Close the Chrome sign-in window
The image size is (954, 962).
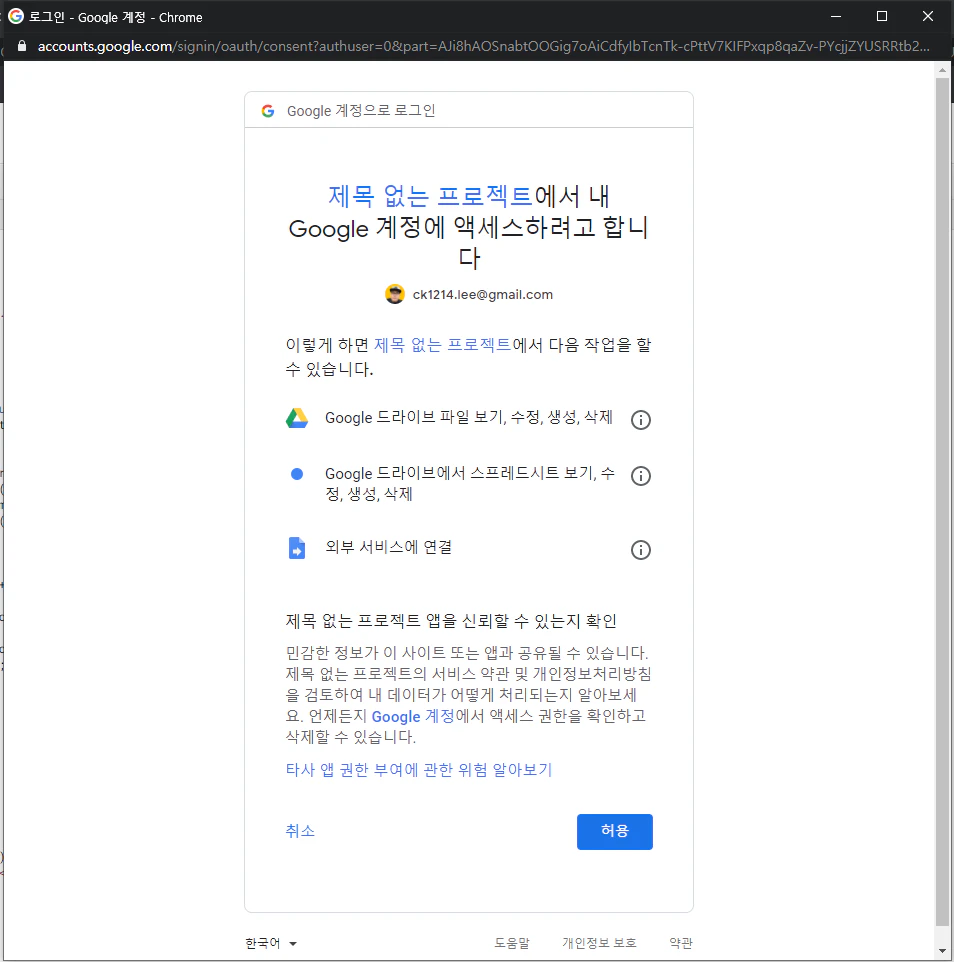(x=928, y=17)
